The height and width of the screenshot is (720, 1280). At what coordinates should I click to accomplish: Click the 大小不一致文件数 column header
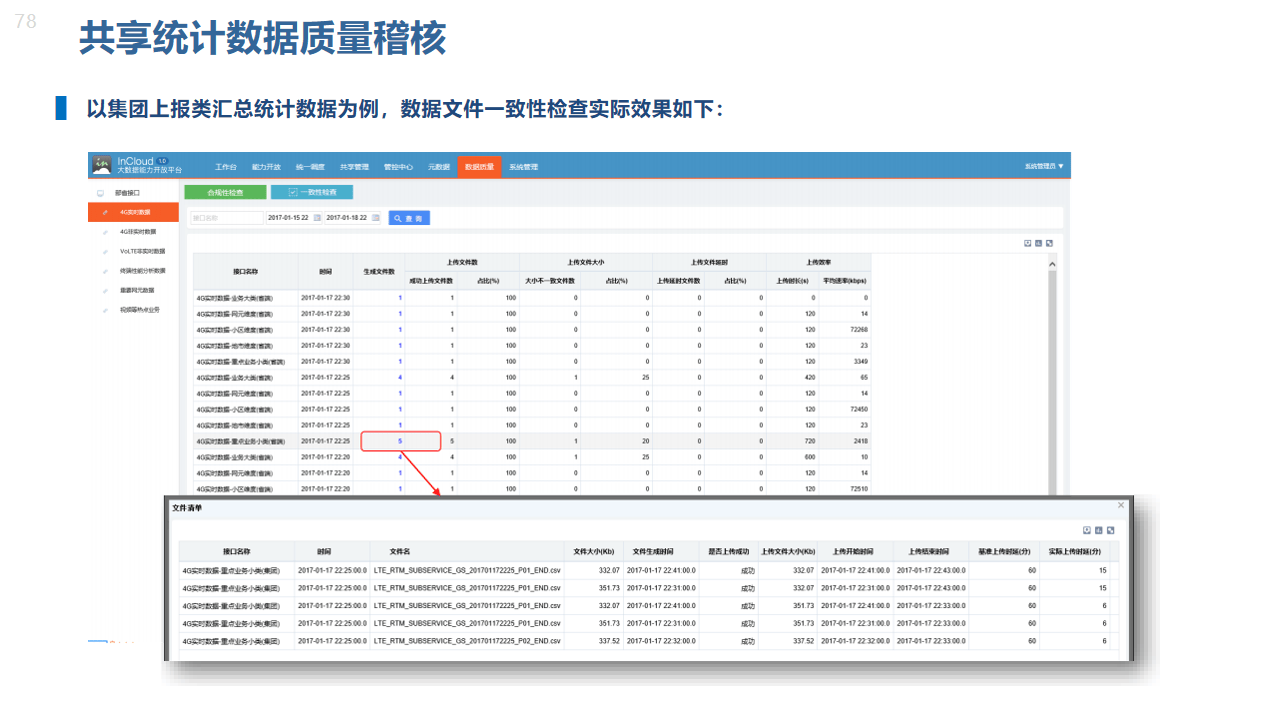550,281
